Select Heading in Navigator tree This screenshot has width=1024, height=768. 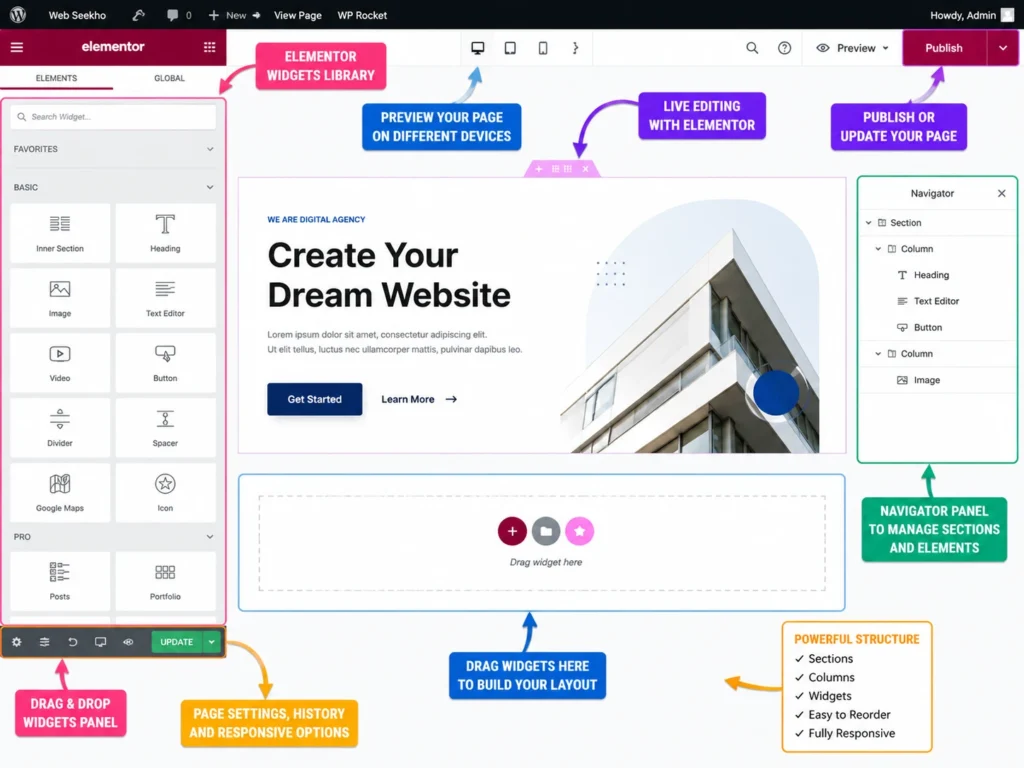pos(931,275)
